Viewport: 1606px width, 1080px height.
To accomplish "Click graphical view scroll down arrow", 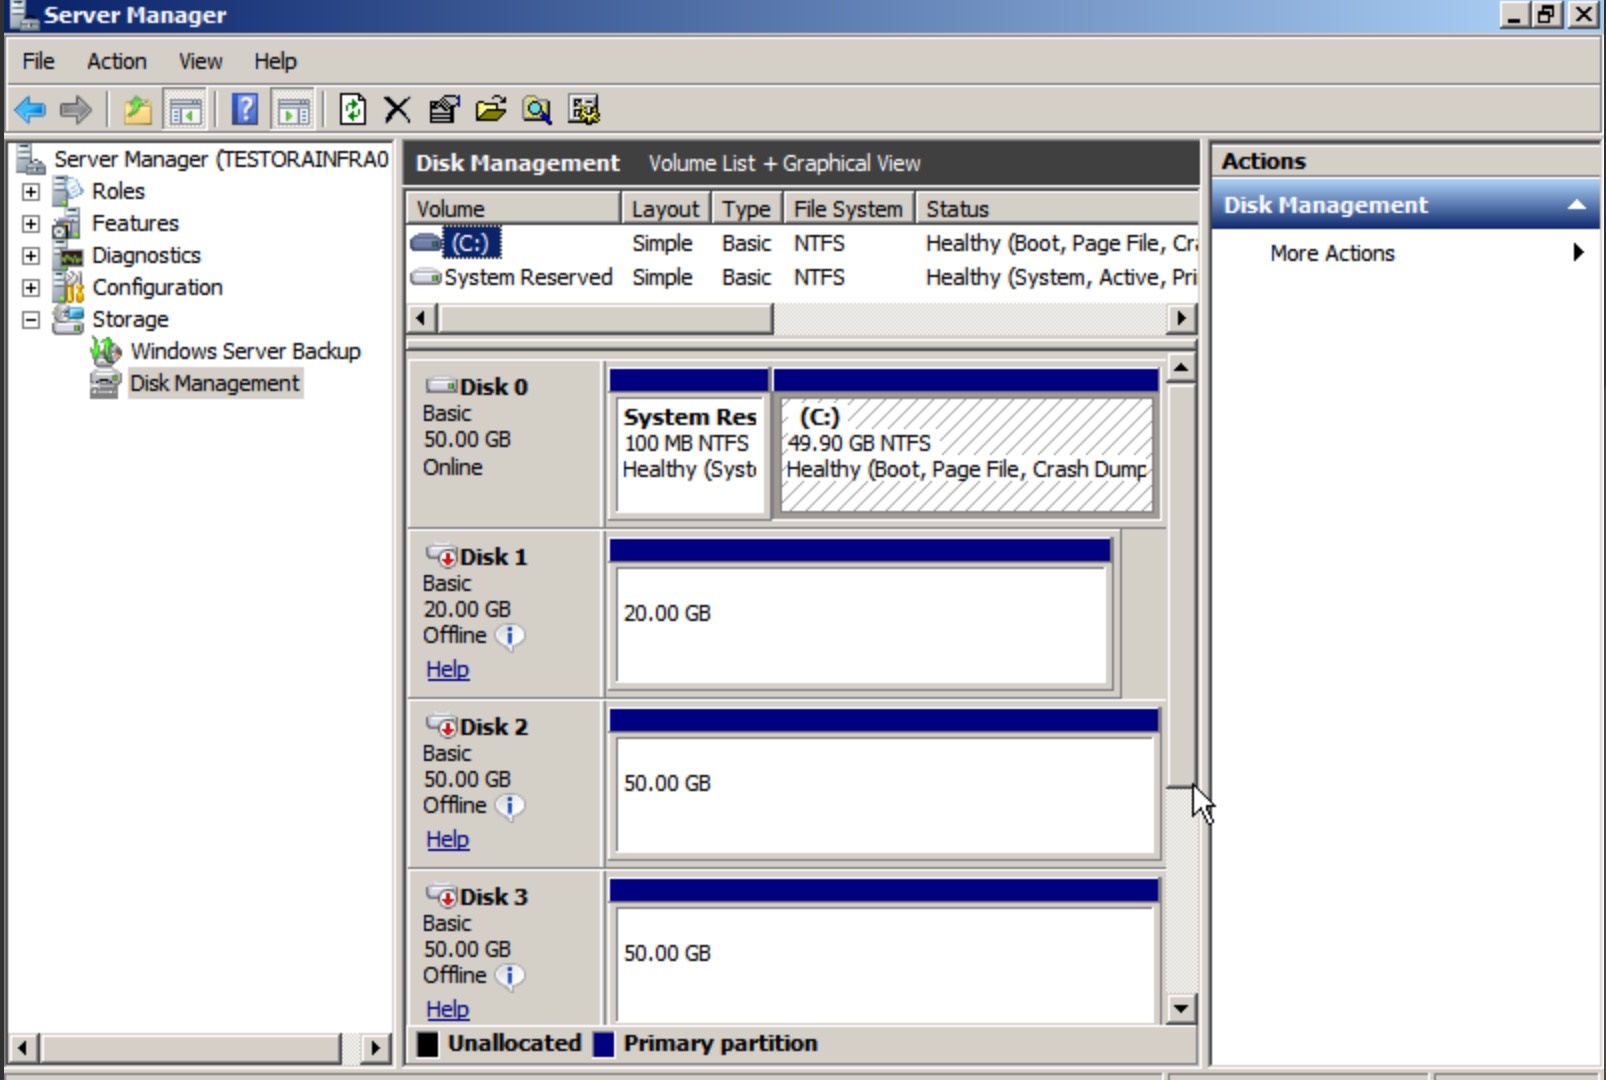I will click(1181, 1008).
